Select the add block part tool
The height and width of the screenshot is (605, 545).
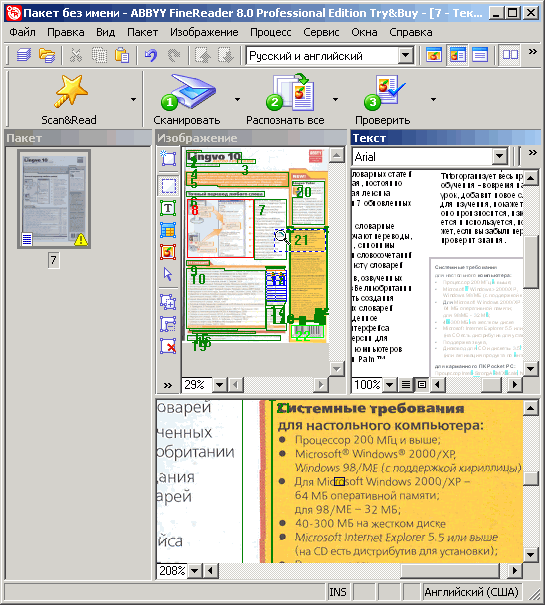coord(168,302)
